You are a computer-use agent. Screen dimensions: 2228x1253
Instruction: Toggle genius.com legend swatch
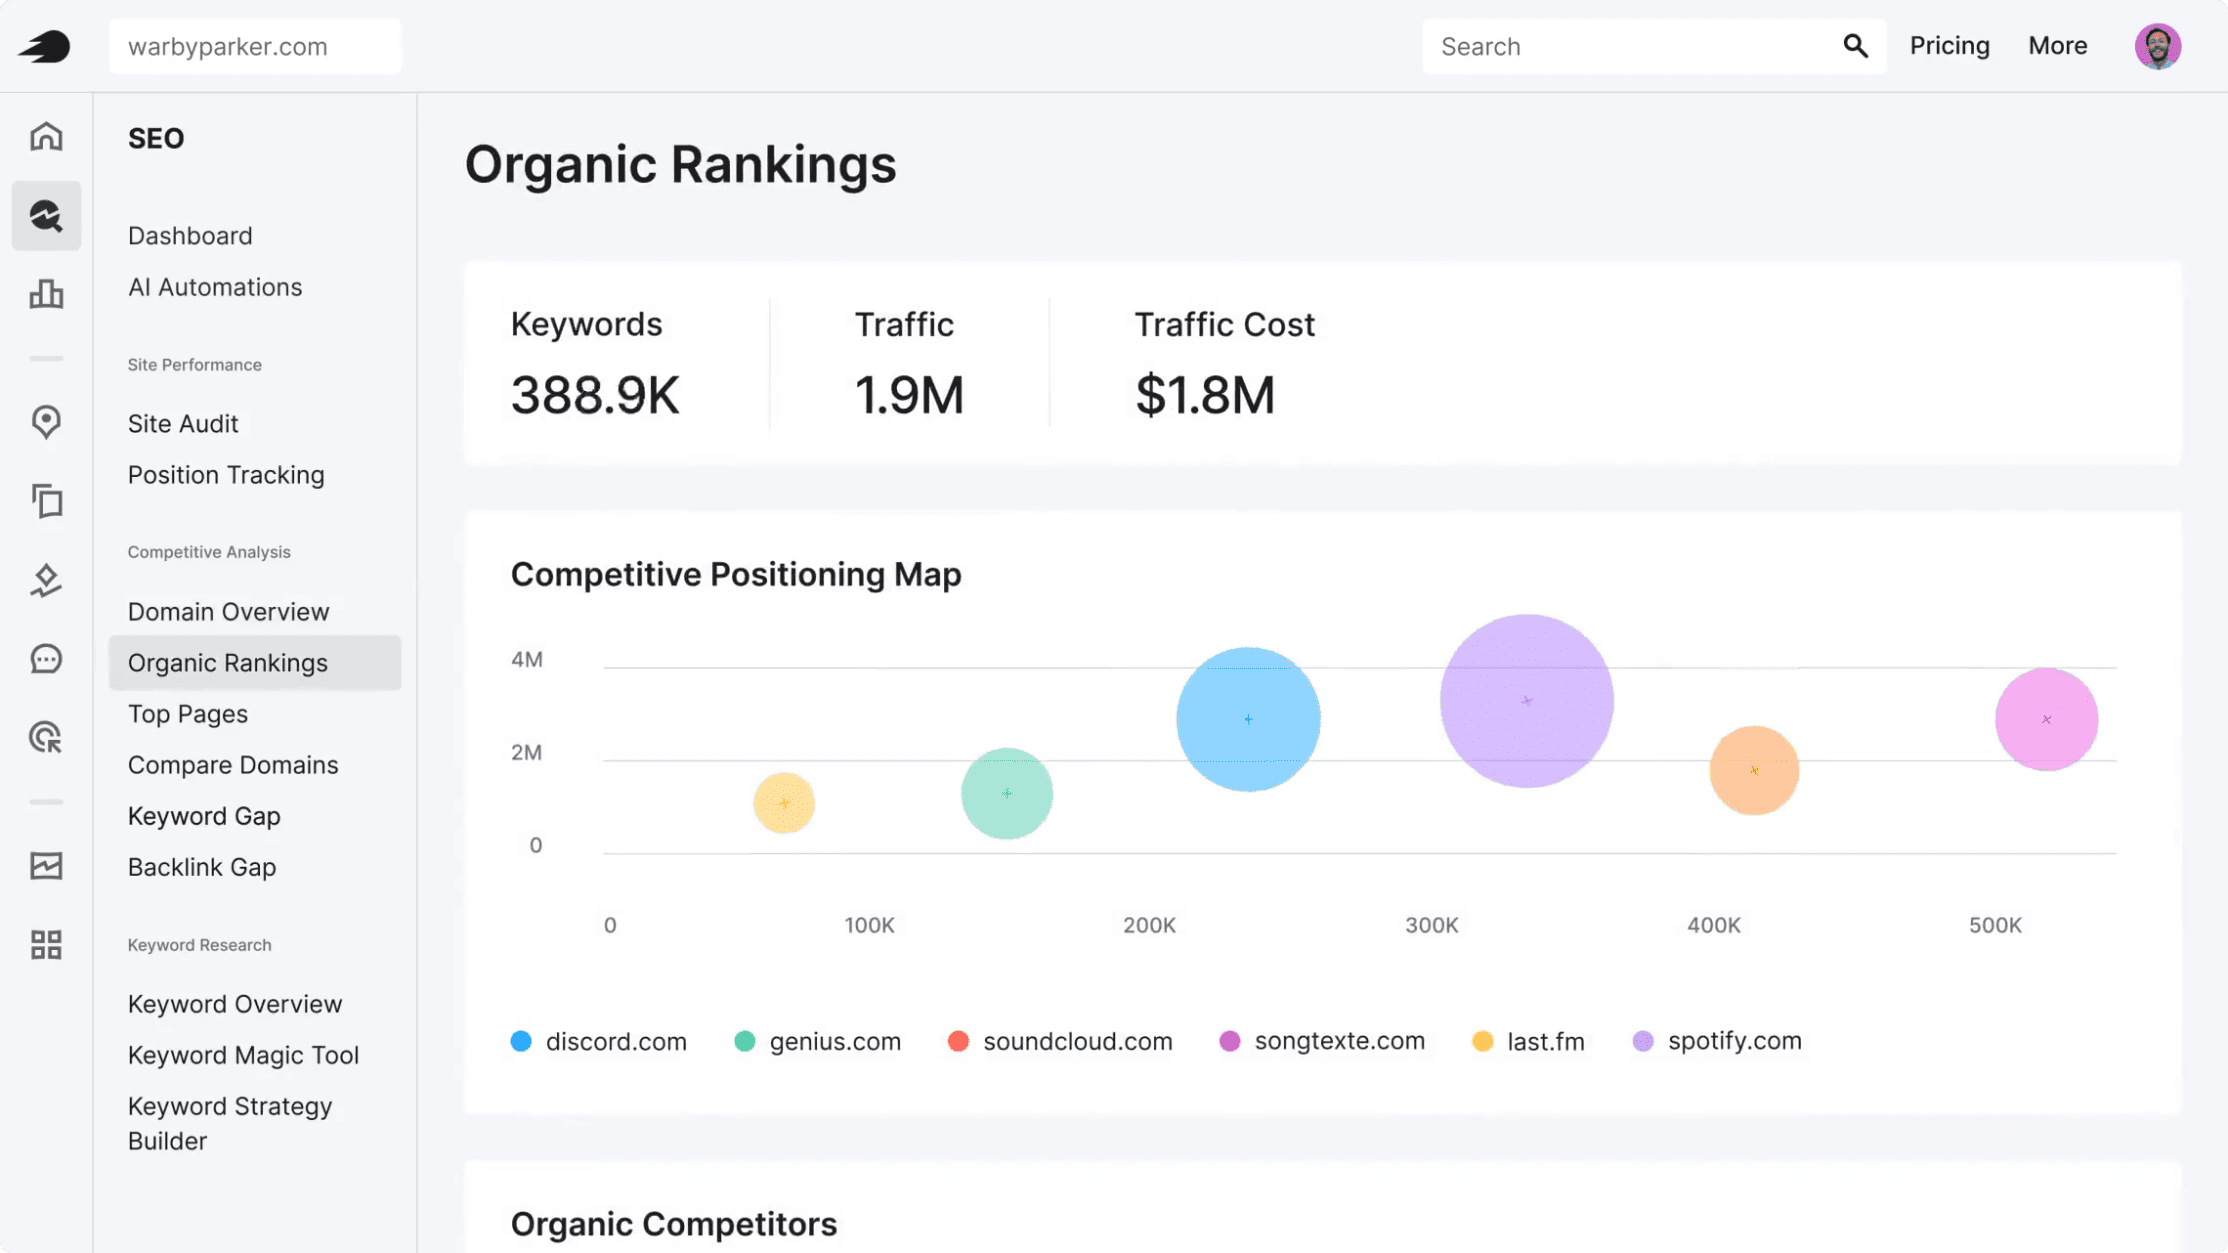(x=744, y=1041)
